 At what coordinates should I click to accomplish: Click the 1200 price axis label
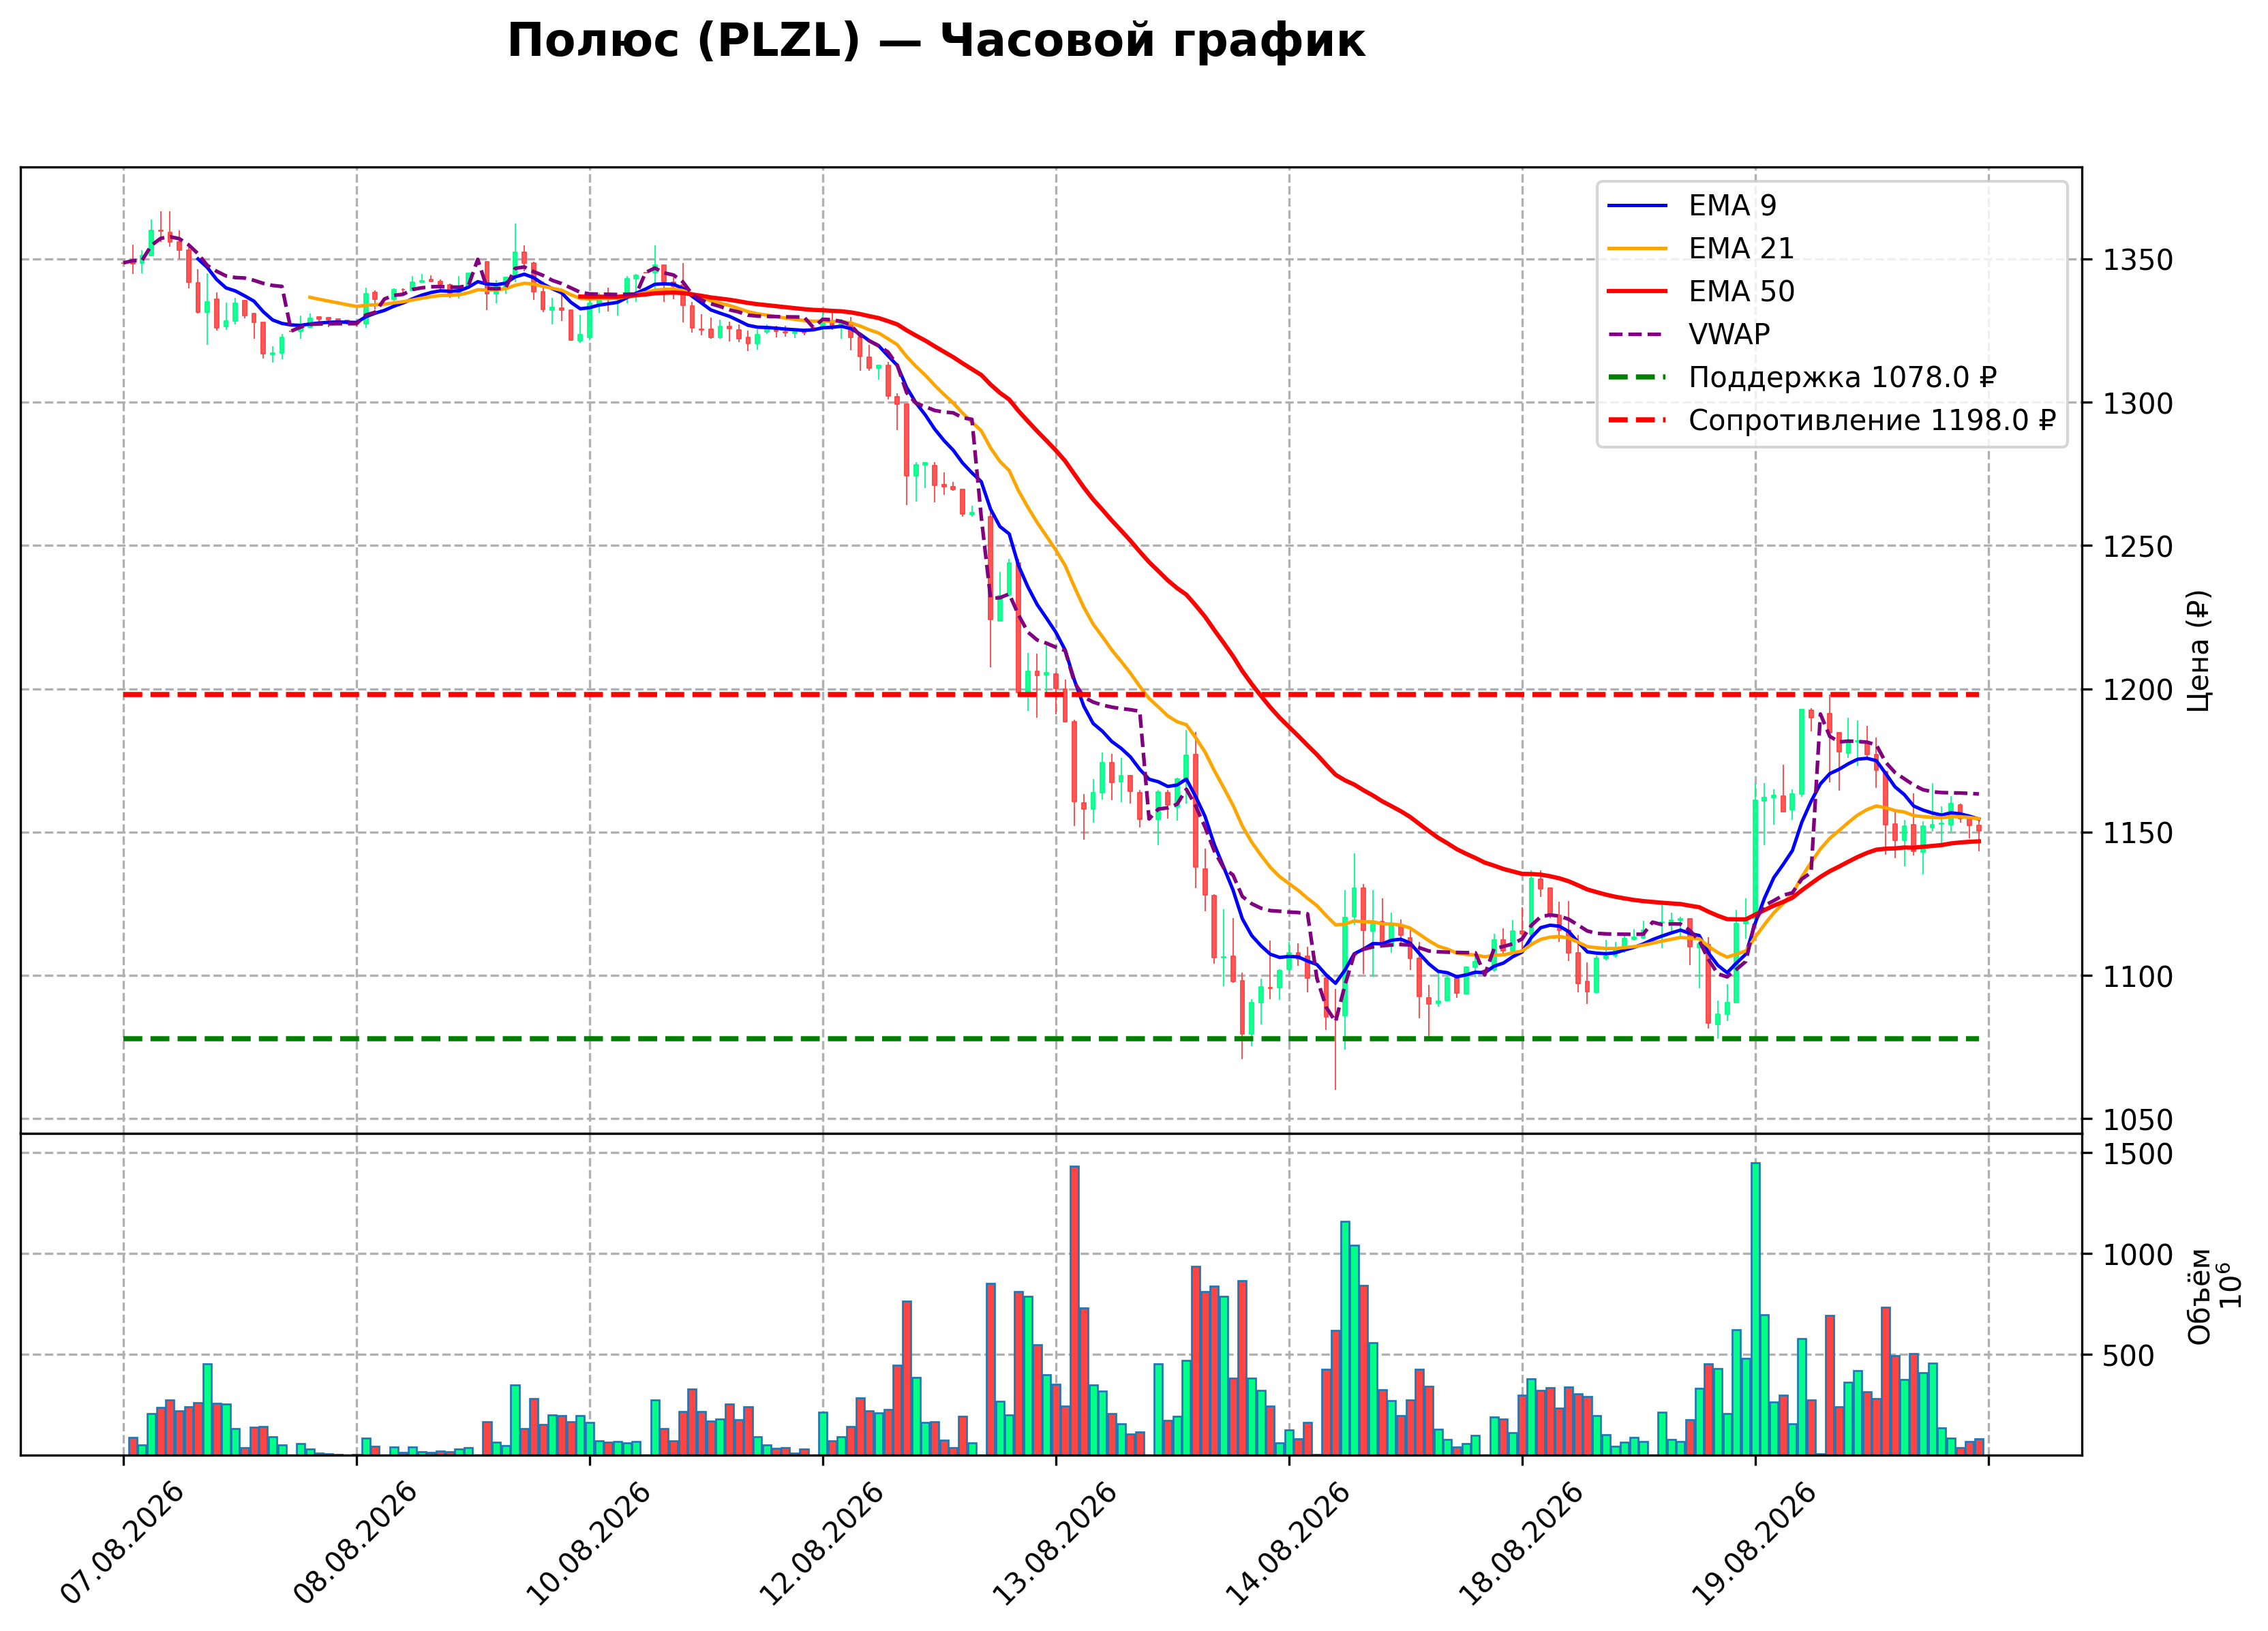(2138, 689)
